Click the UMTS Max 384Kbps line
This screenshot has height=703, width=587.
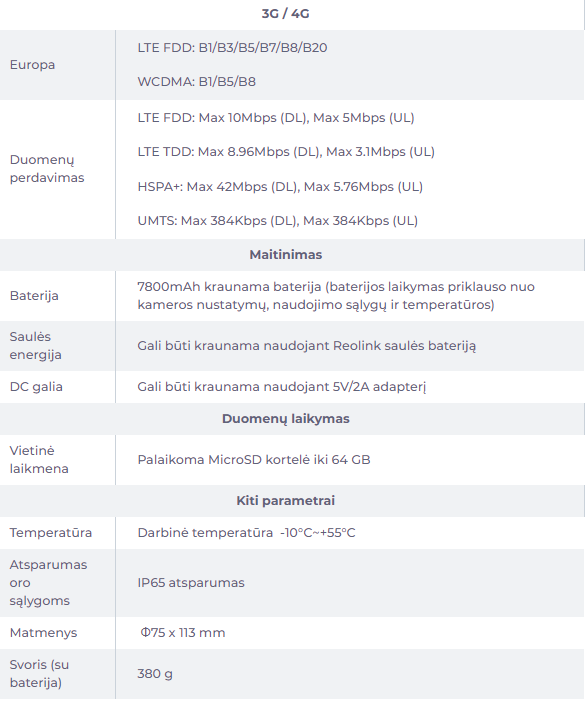(278, 221)
